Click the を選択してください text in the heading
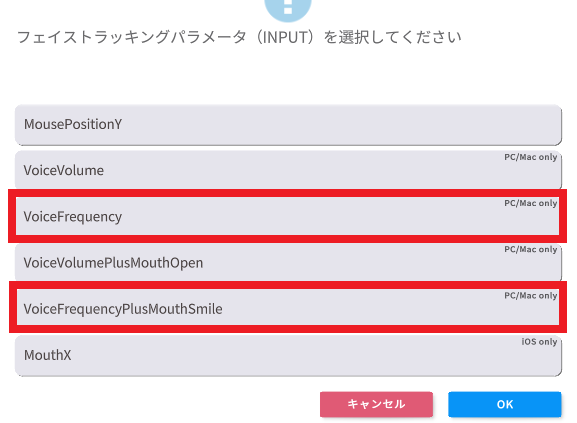 (392, 38)
